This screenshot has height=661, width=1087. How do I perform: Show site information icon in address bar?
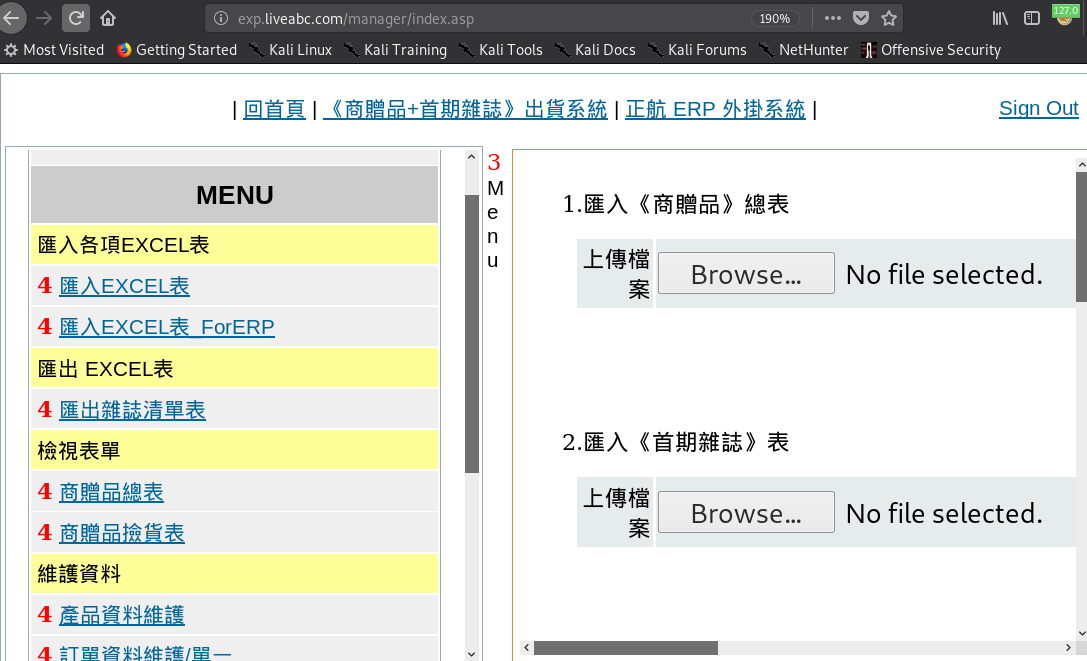coord(220,18)
